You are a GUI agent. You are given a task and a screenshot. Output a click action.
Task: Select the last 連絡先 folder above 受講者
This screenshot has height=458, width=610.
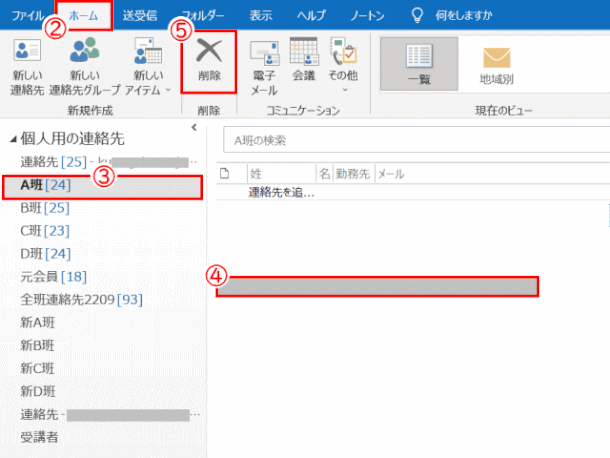coord(103,415)
